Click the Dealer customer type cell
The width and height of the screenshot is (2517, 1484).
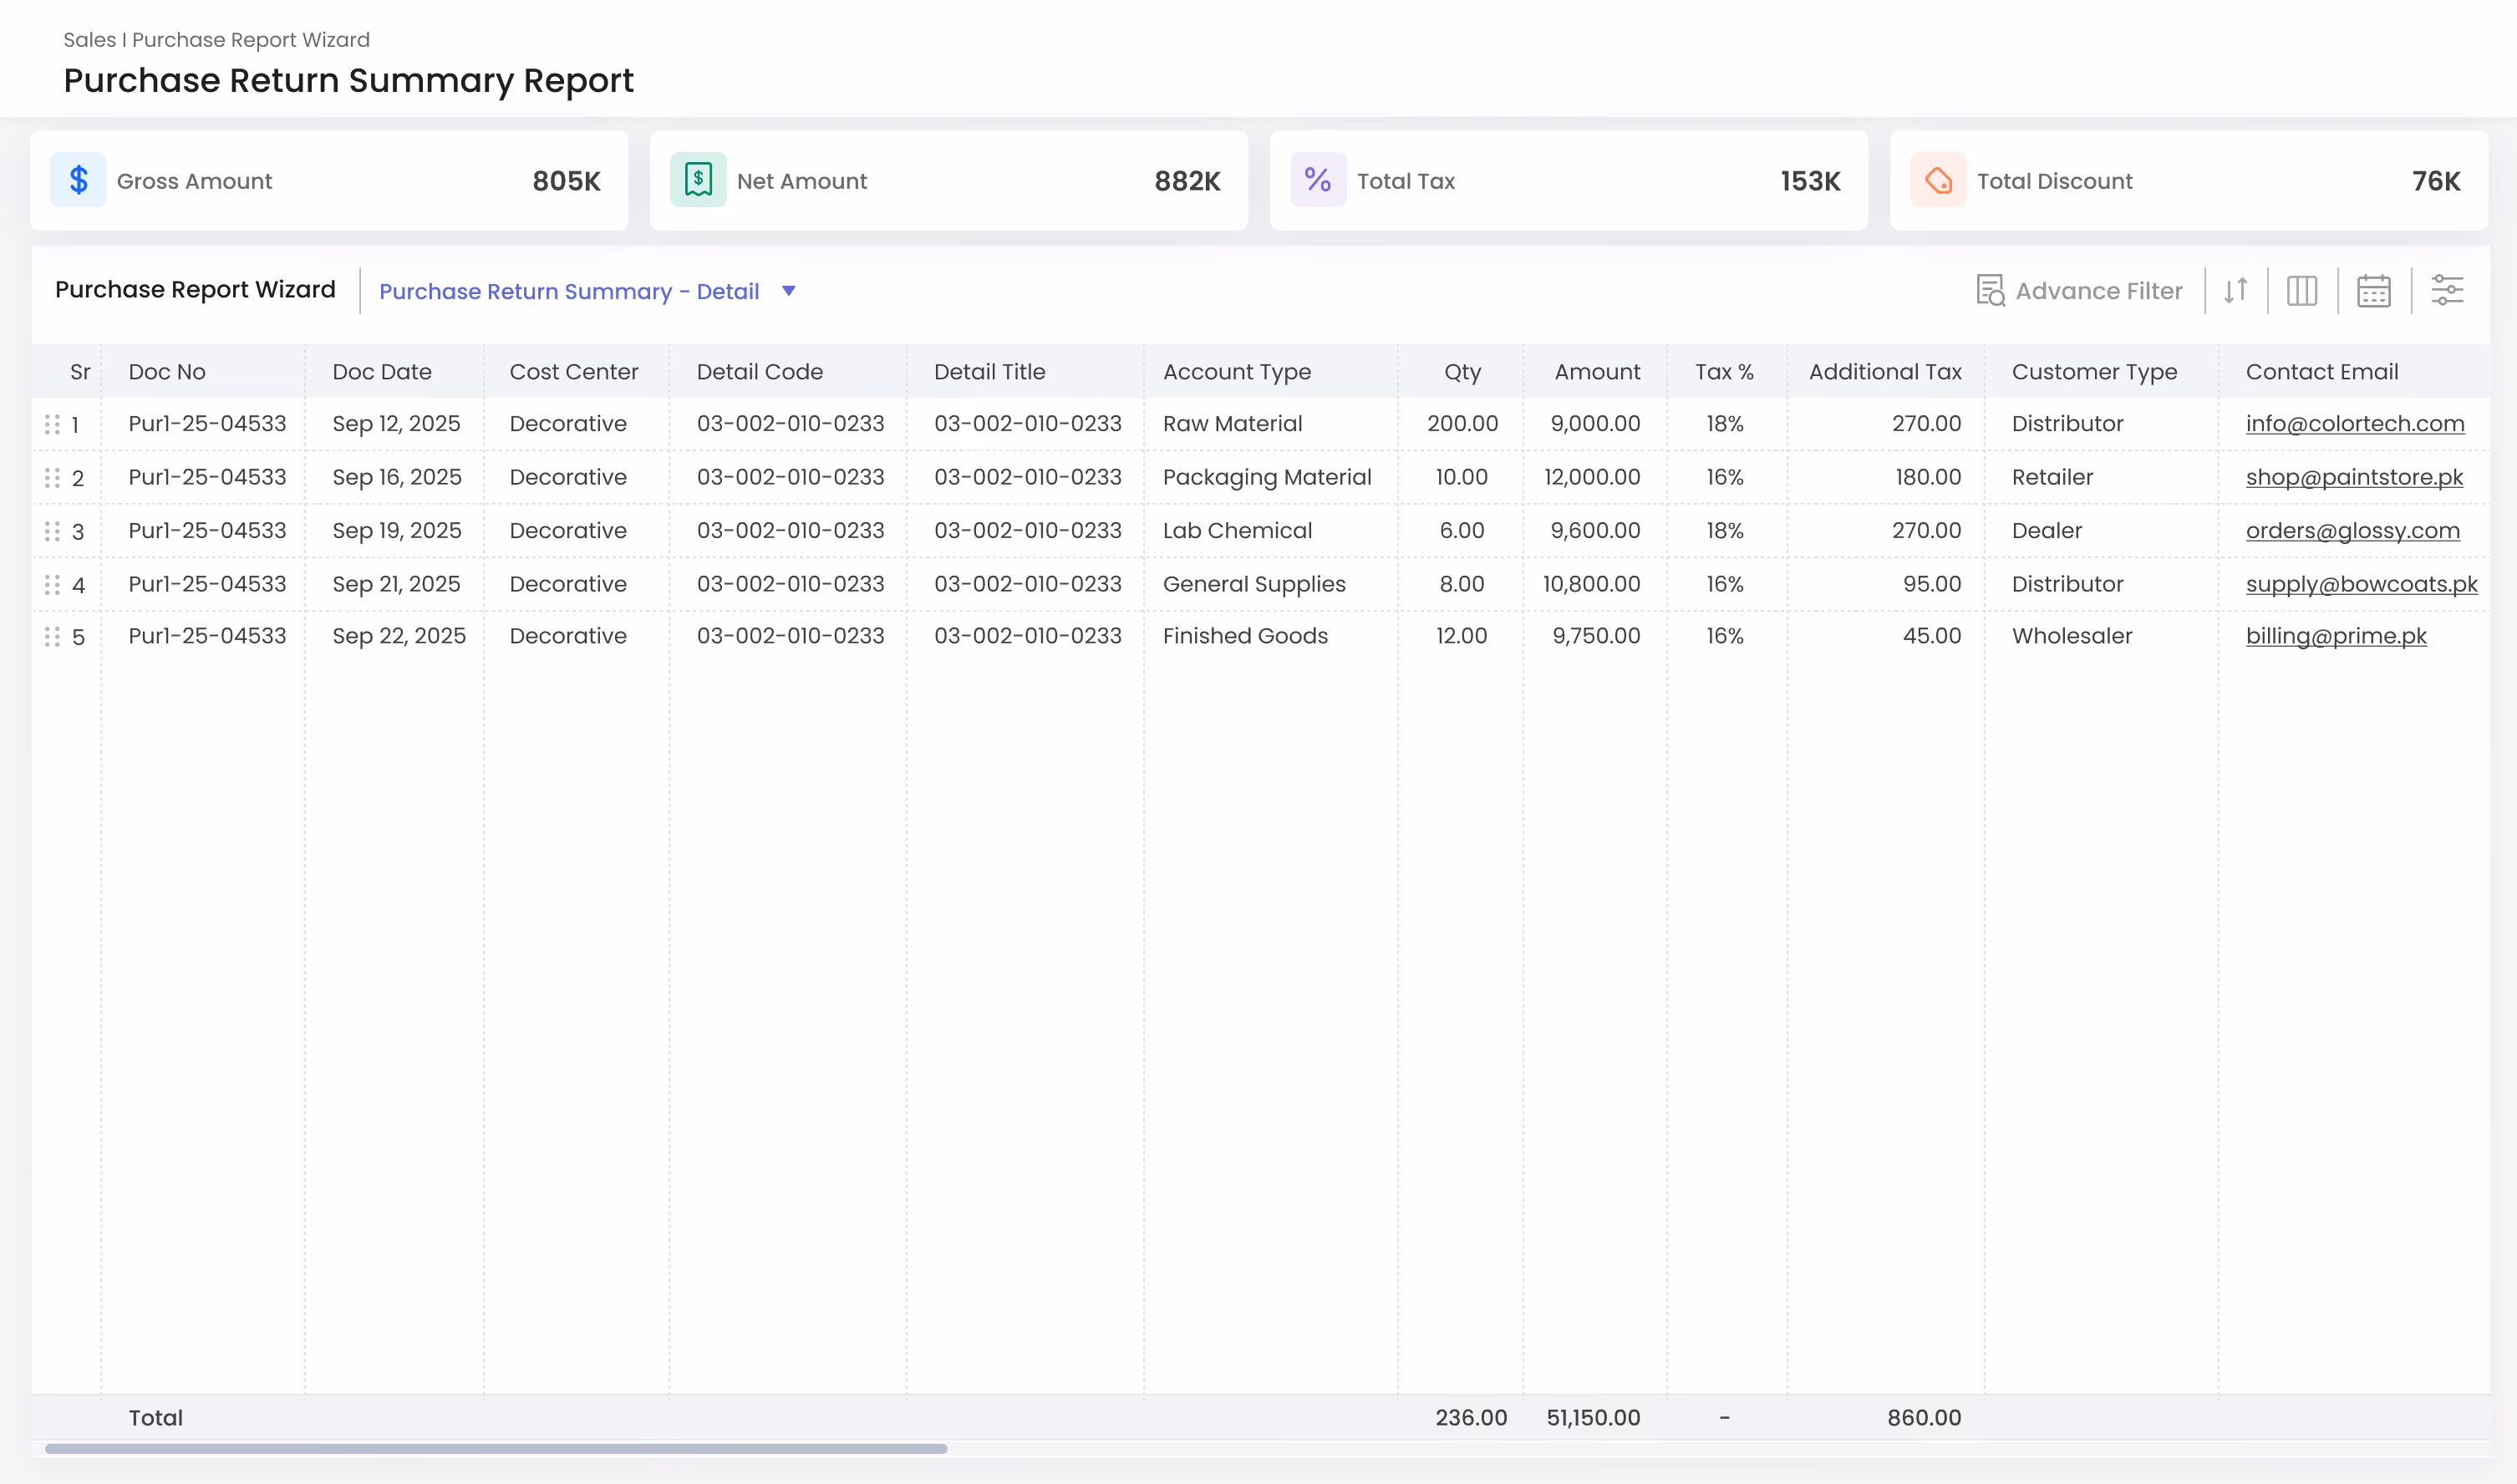point(2047,531)
